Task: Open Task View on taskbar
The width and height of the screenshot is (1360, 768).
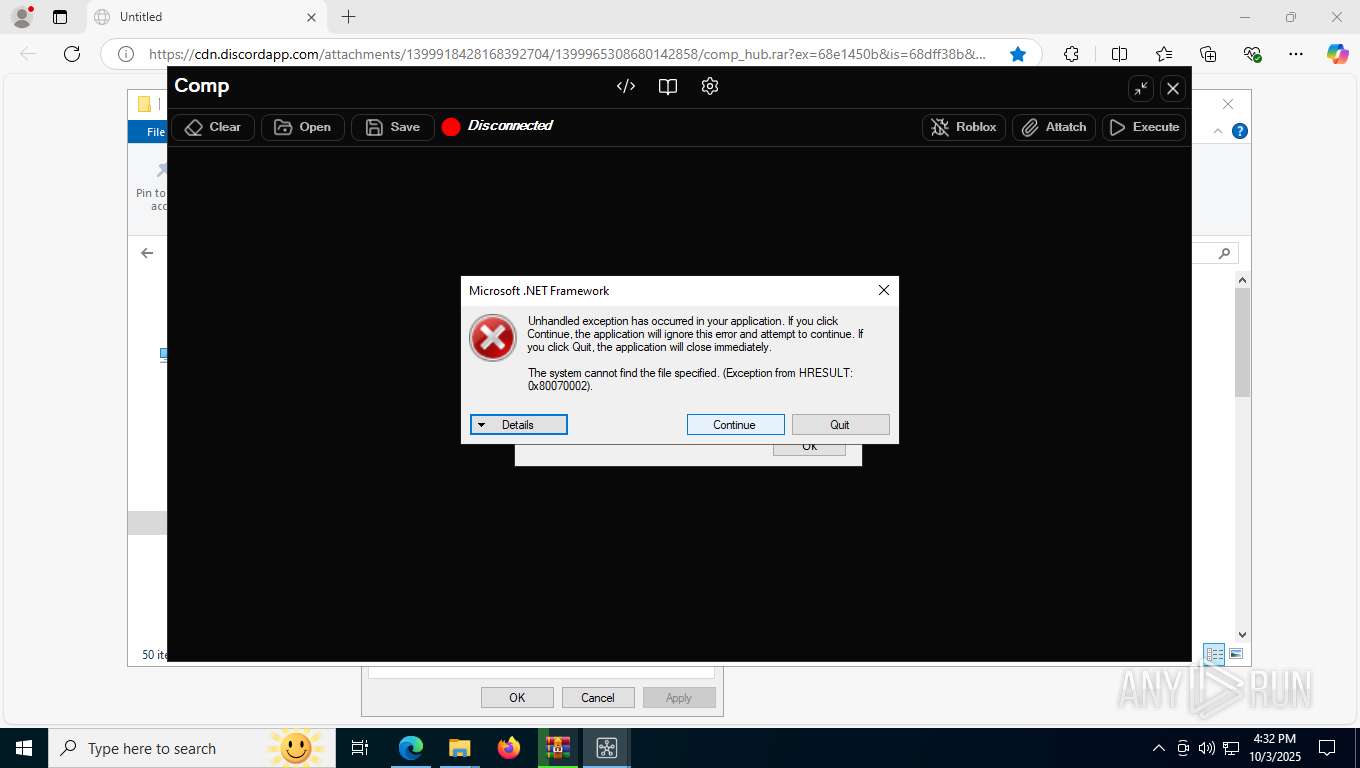Action: click(360, 748)
